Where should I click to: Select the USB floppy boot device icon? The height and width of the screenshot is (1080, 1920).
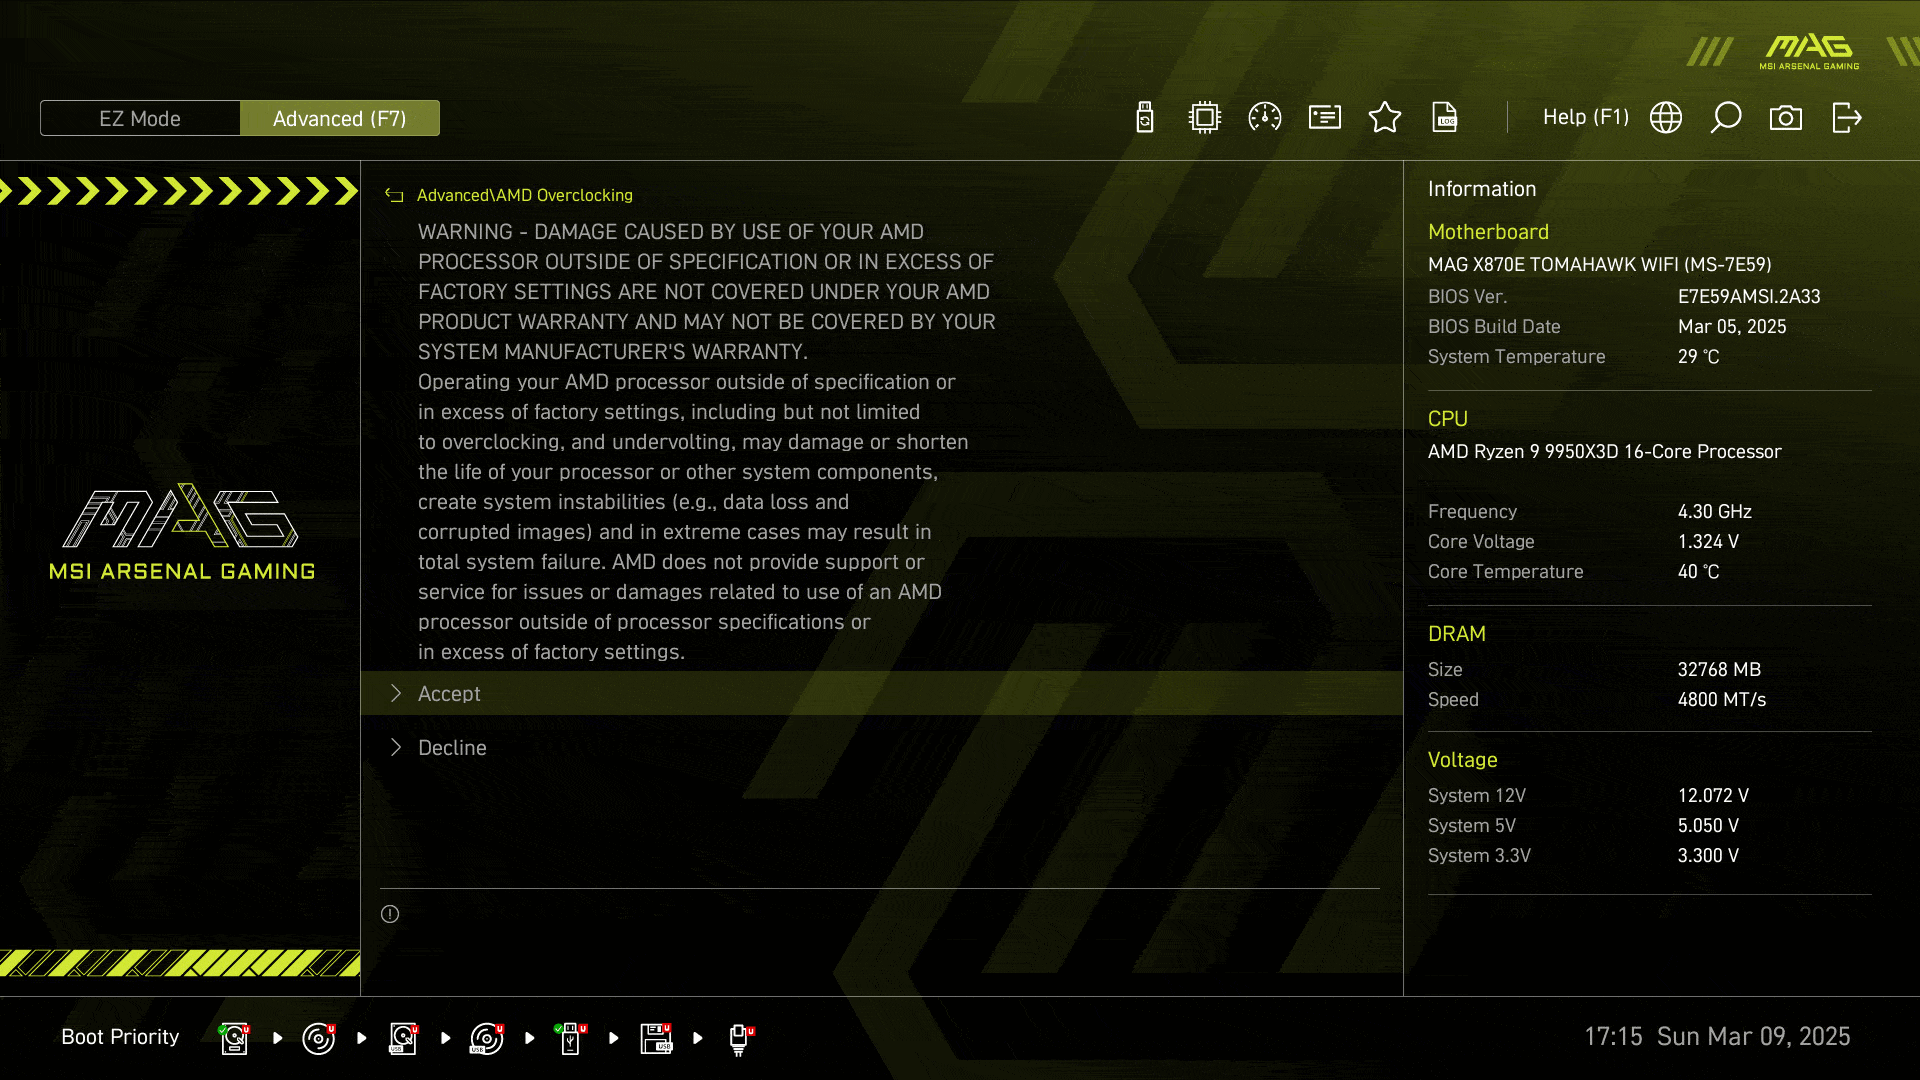(656, 1039)
